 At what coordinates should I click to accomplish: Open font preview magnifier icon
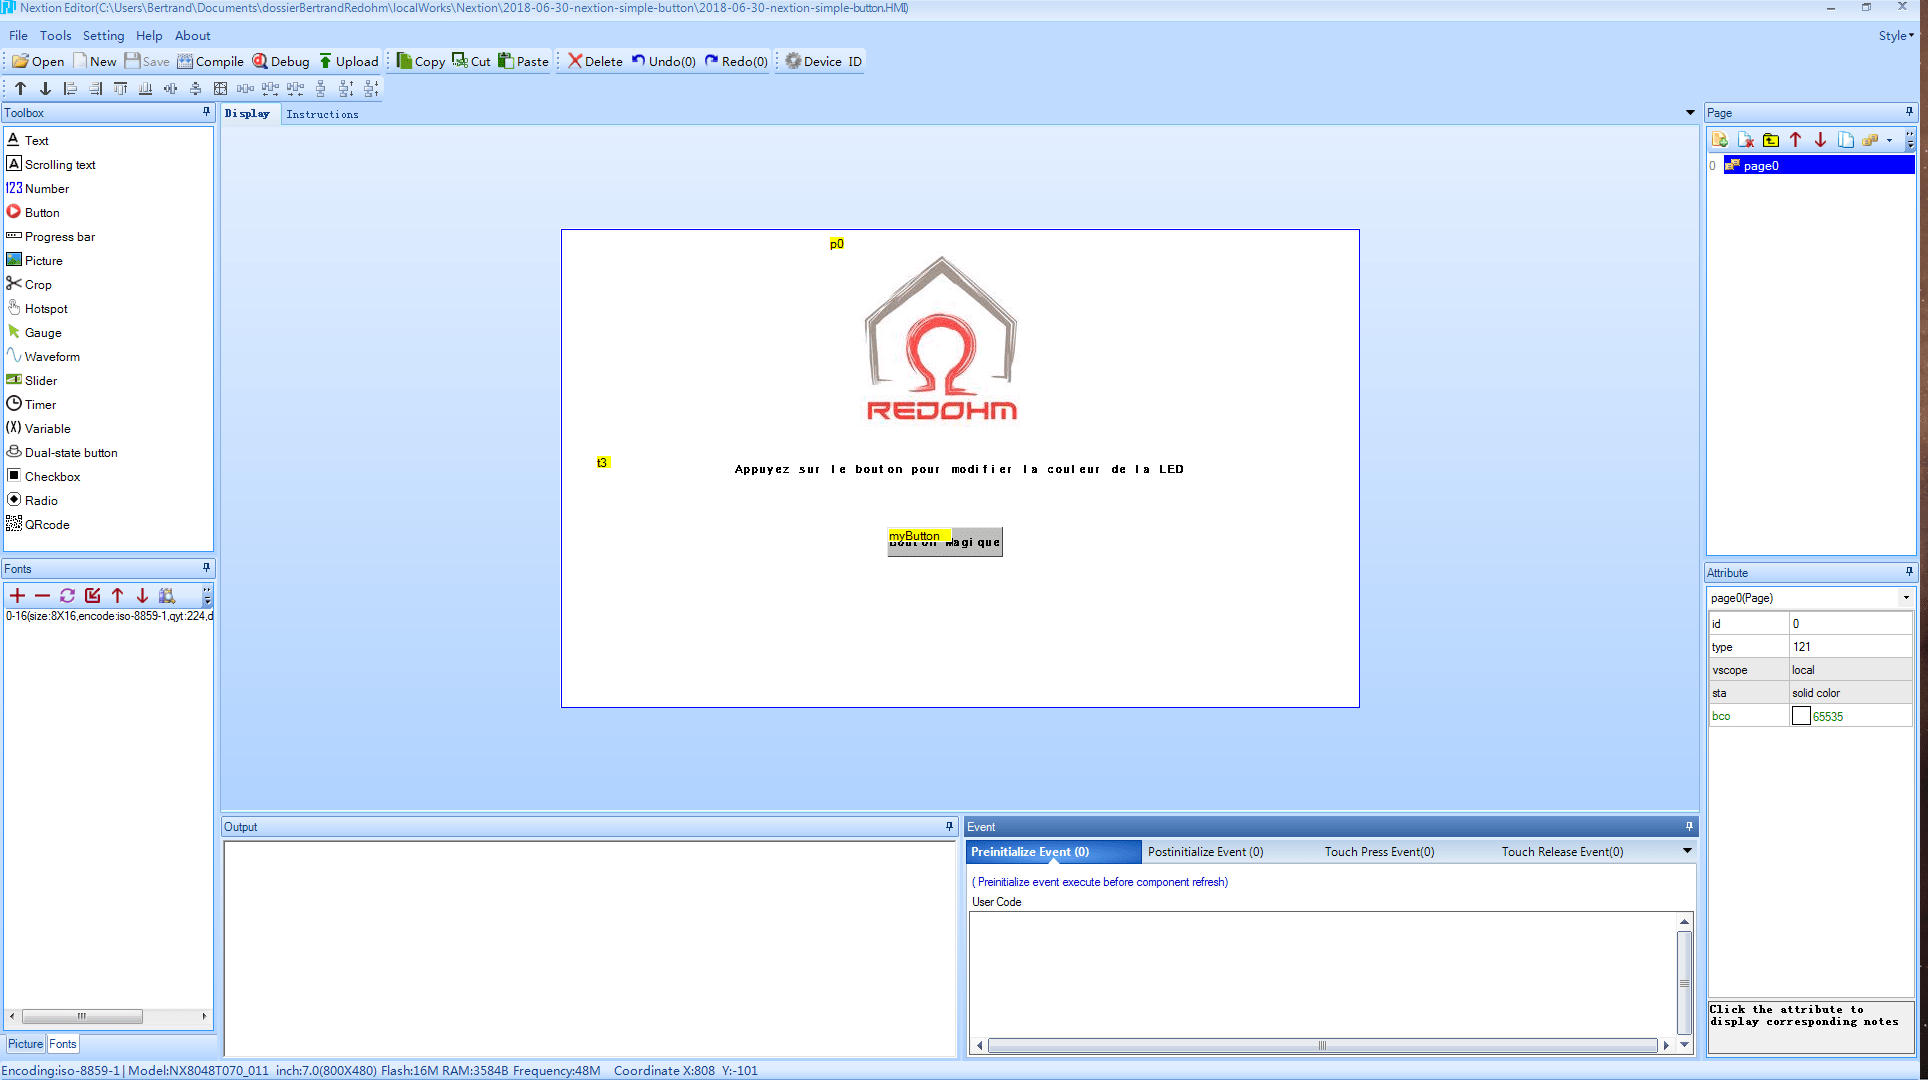point(167,596)
